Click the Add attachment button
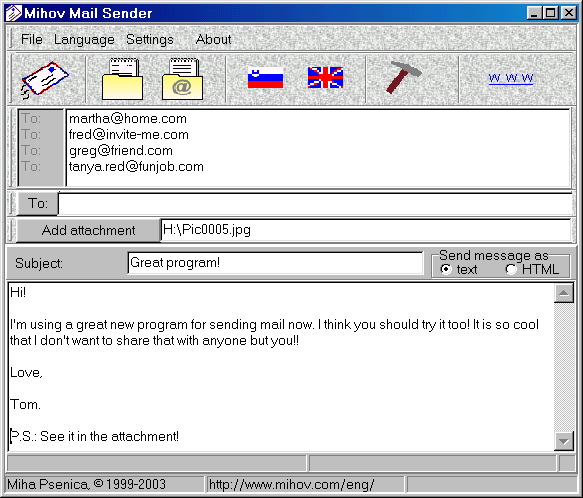 tap(88, 230)
